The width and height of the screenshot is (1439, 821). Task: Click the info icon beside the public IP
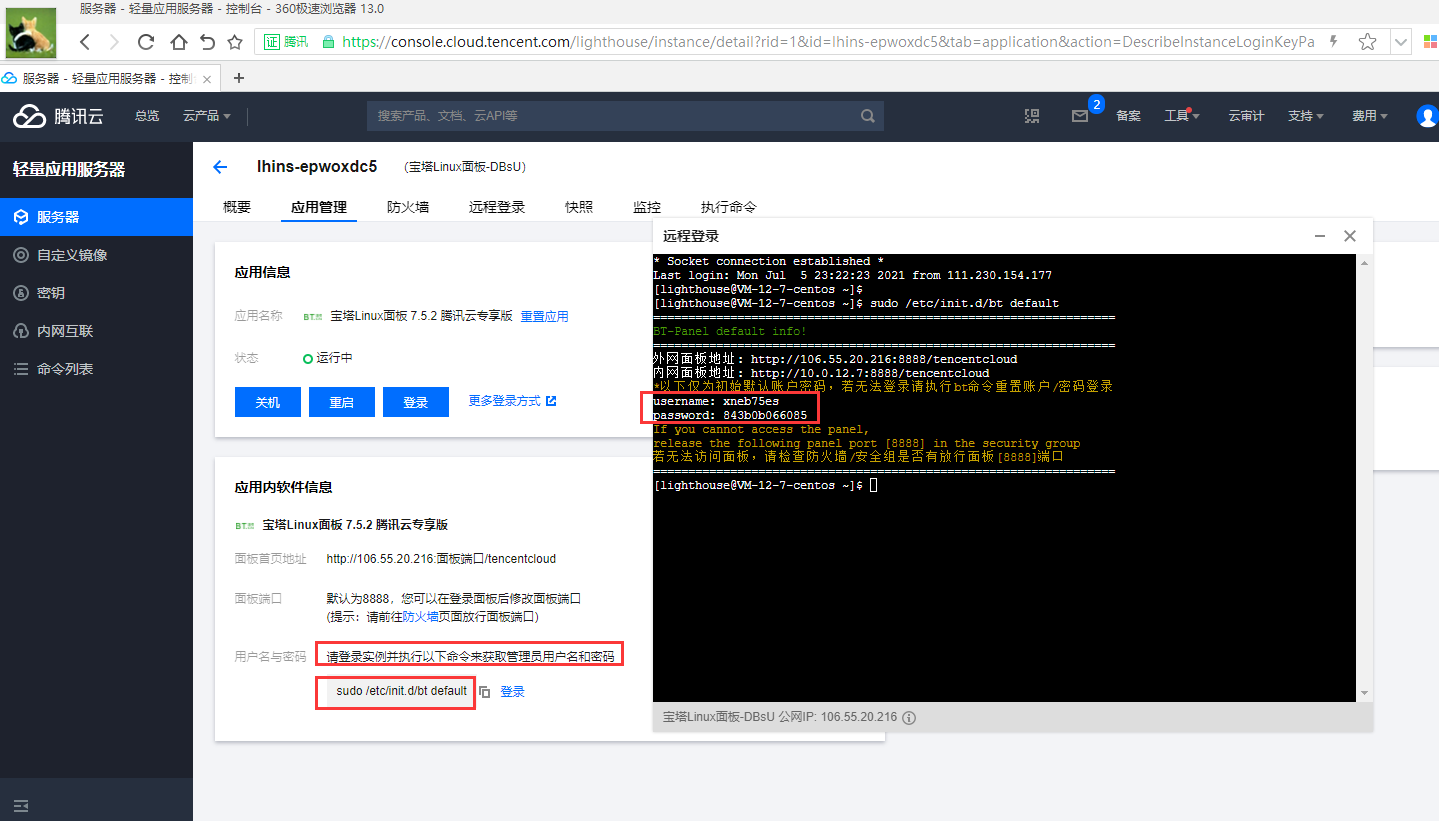point(909,717)
